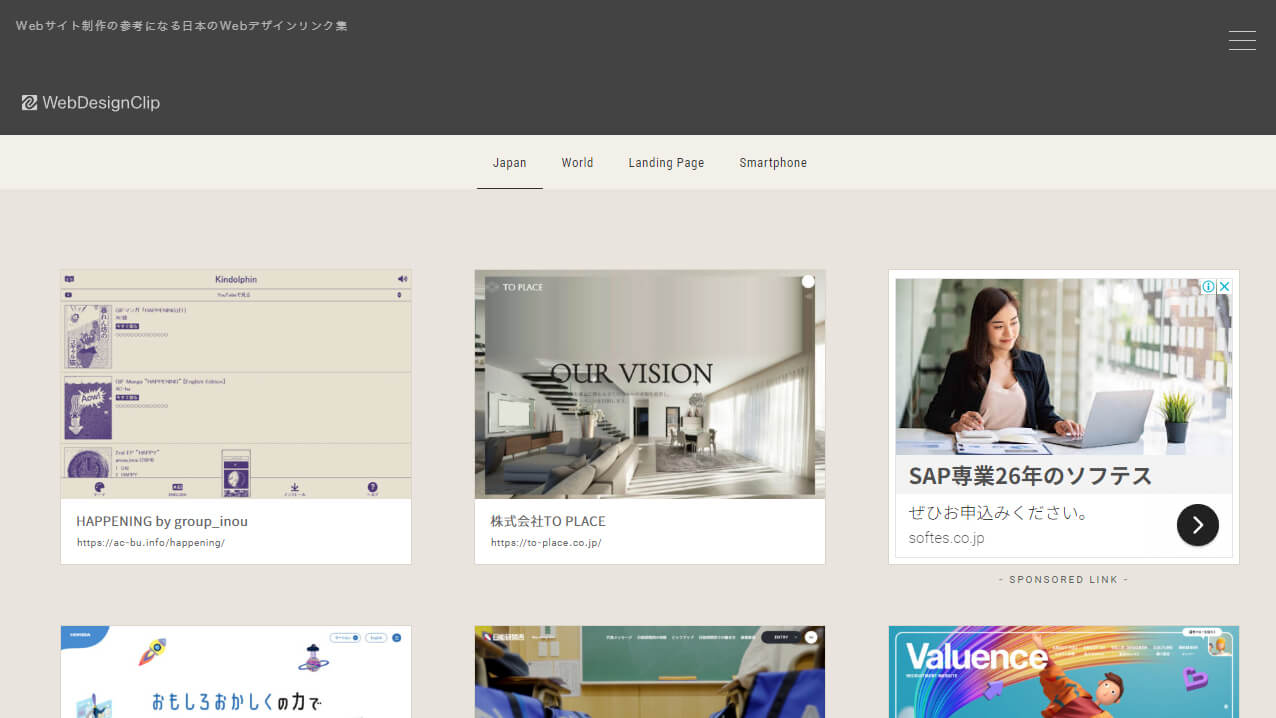Click the white circle on the TO PLACE thumbnail
The width and height of the screenshot is (1276, 718).
(808, 282)
